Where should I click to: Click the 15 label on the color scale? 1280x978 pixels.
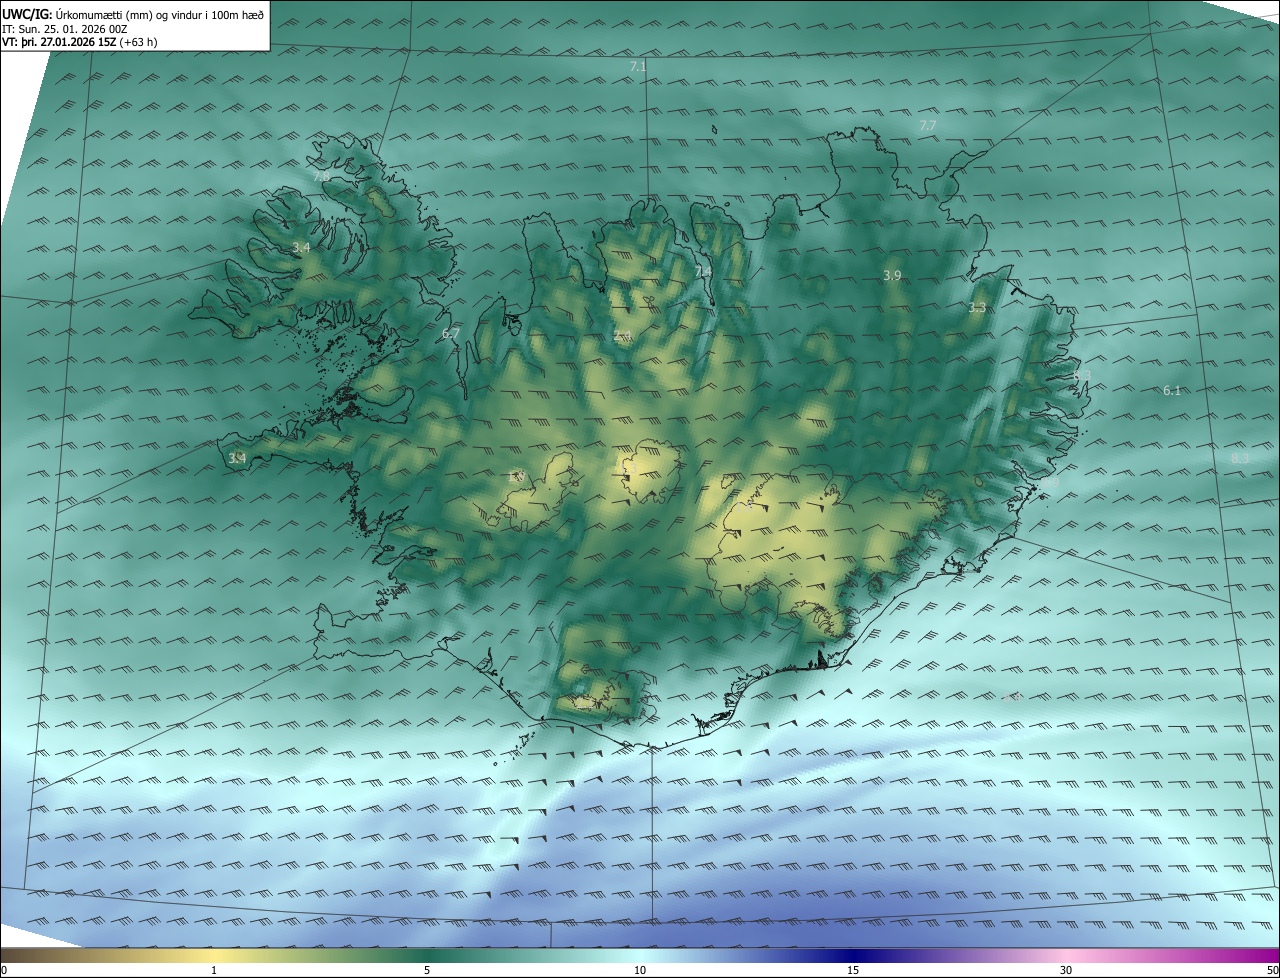pyautogui.click(x=853, y=970)
